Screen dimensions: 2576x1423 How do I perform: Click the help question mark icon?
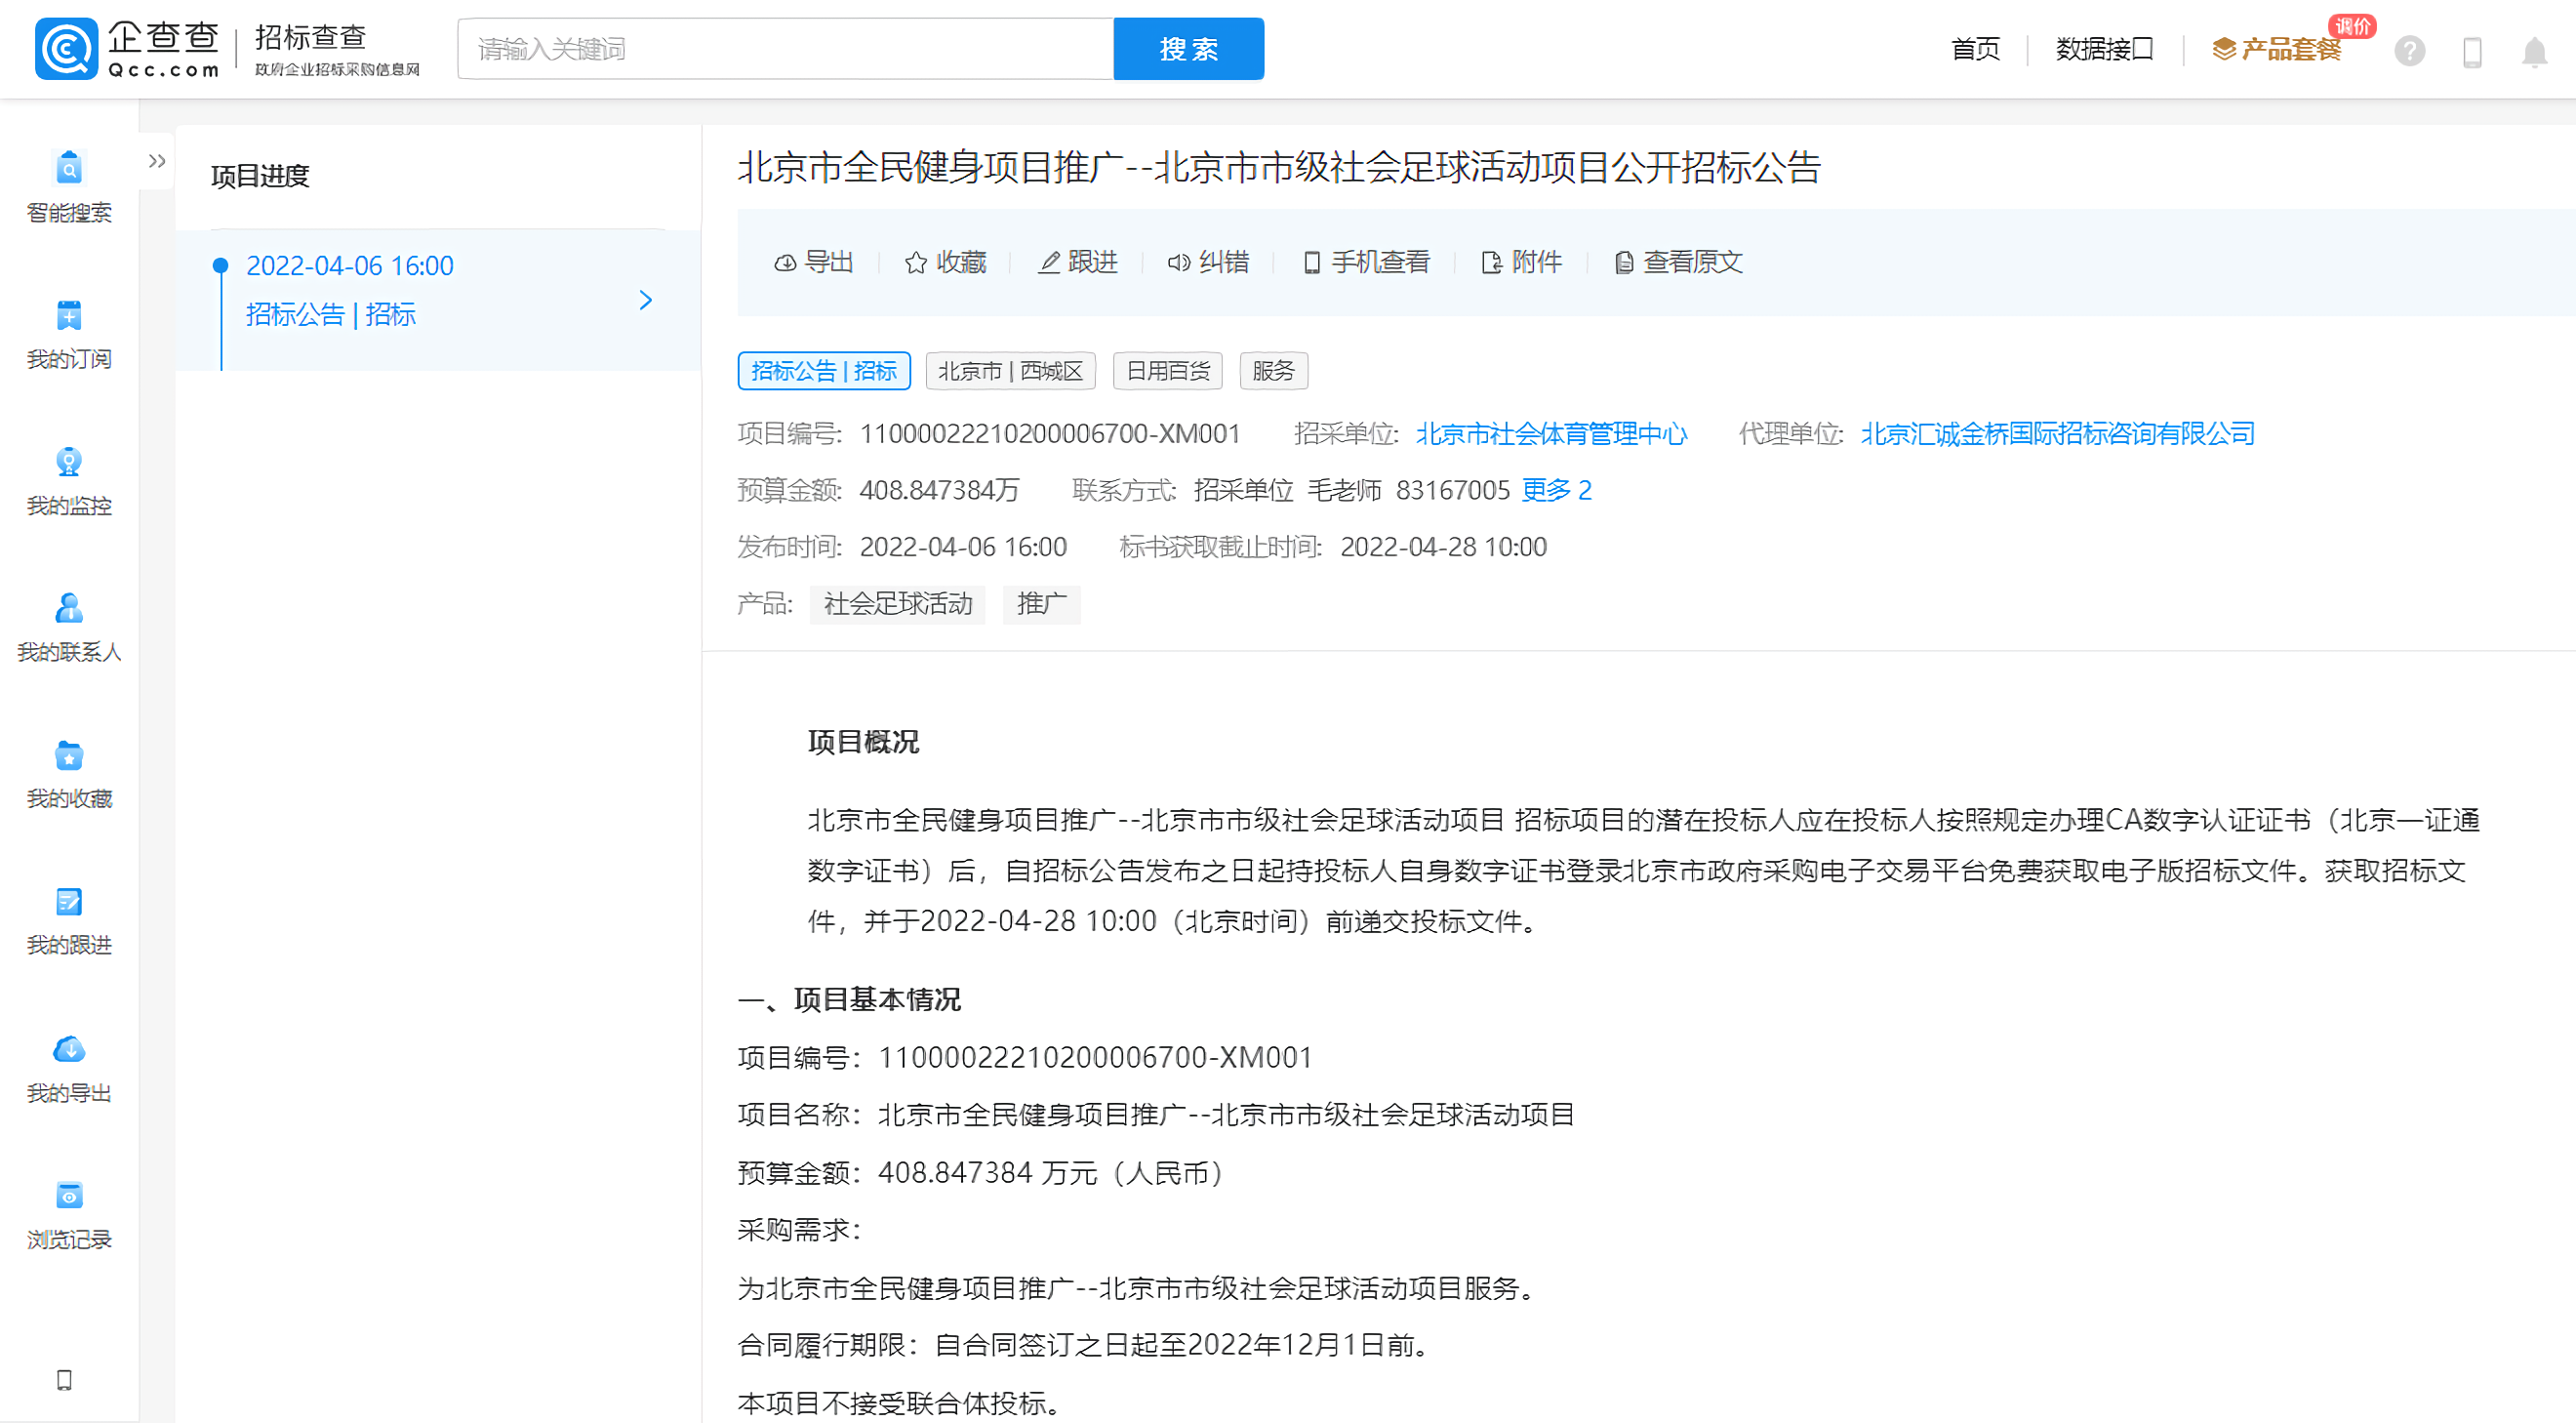pos(2409,51)
